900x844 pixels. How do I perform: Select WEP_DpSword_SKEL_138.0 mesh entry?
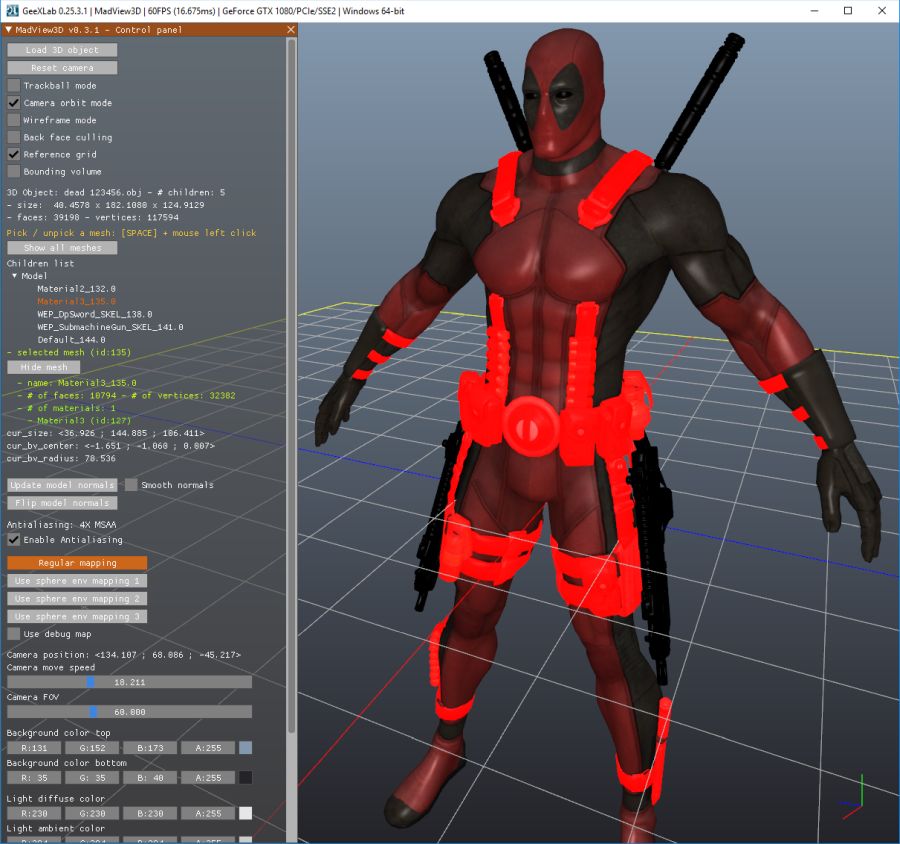[95, 314]
